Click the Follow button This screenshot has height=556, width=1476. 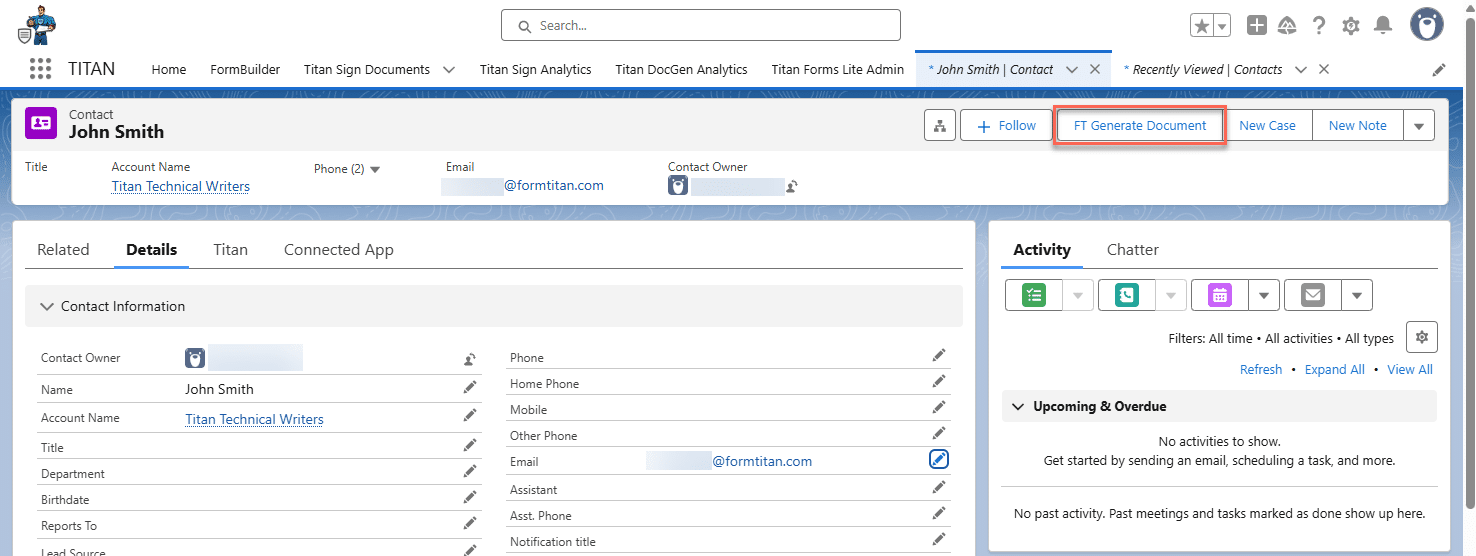pyautogui.click(x=1006, y=126)
